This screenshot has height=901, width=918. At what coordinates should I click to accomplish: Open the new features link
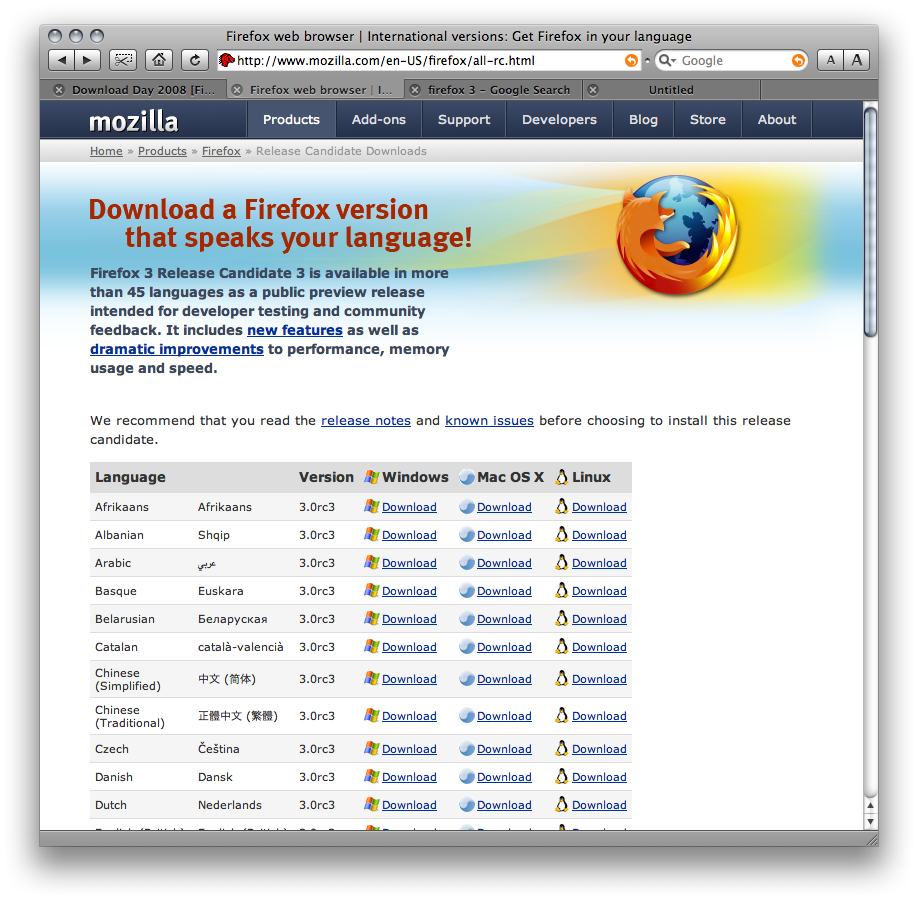coord(294,330)
